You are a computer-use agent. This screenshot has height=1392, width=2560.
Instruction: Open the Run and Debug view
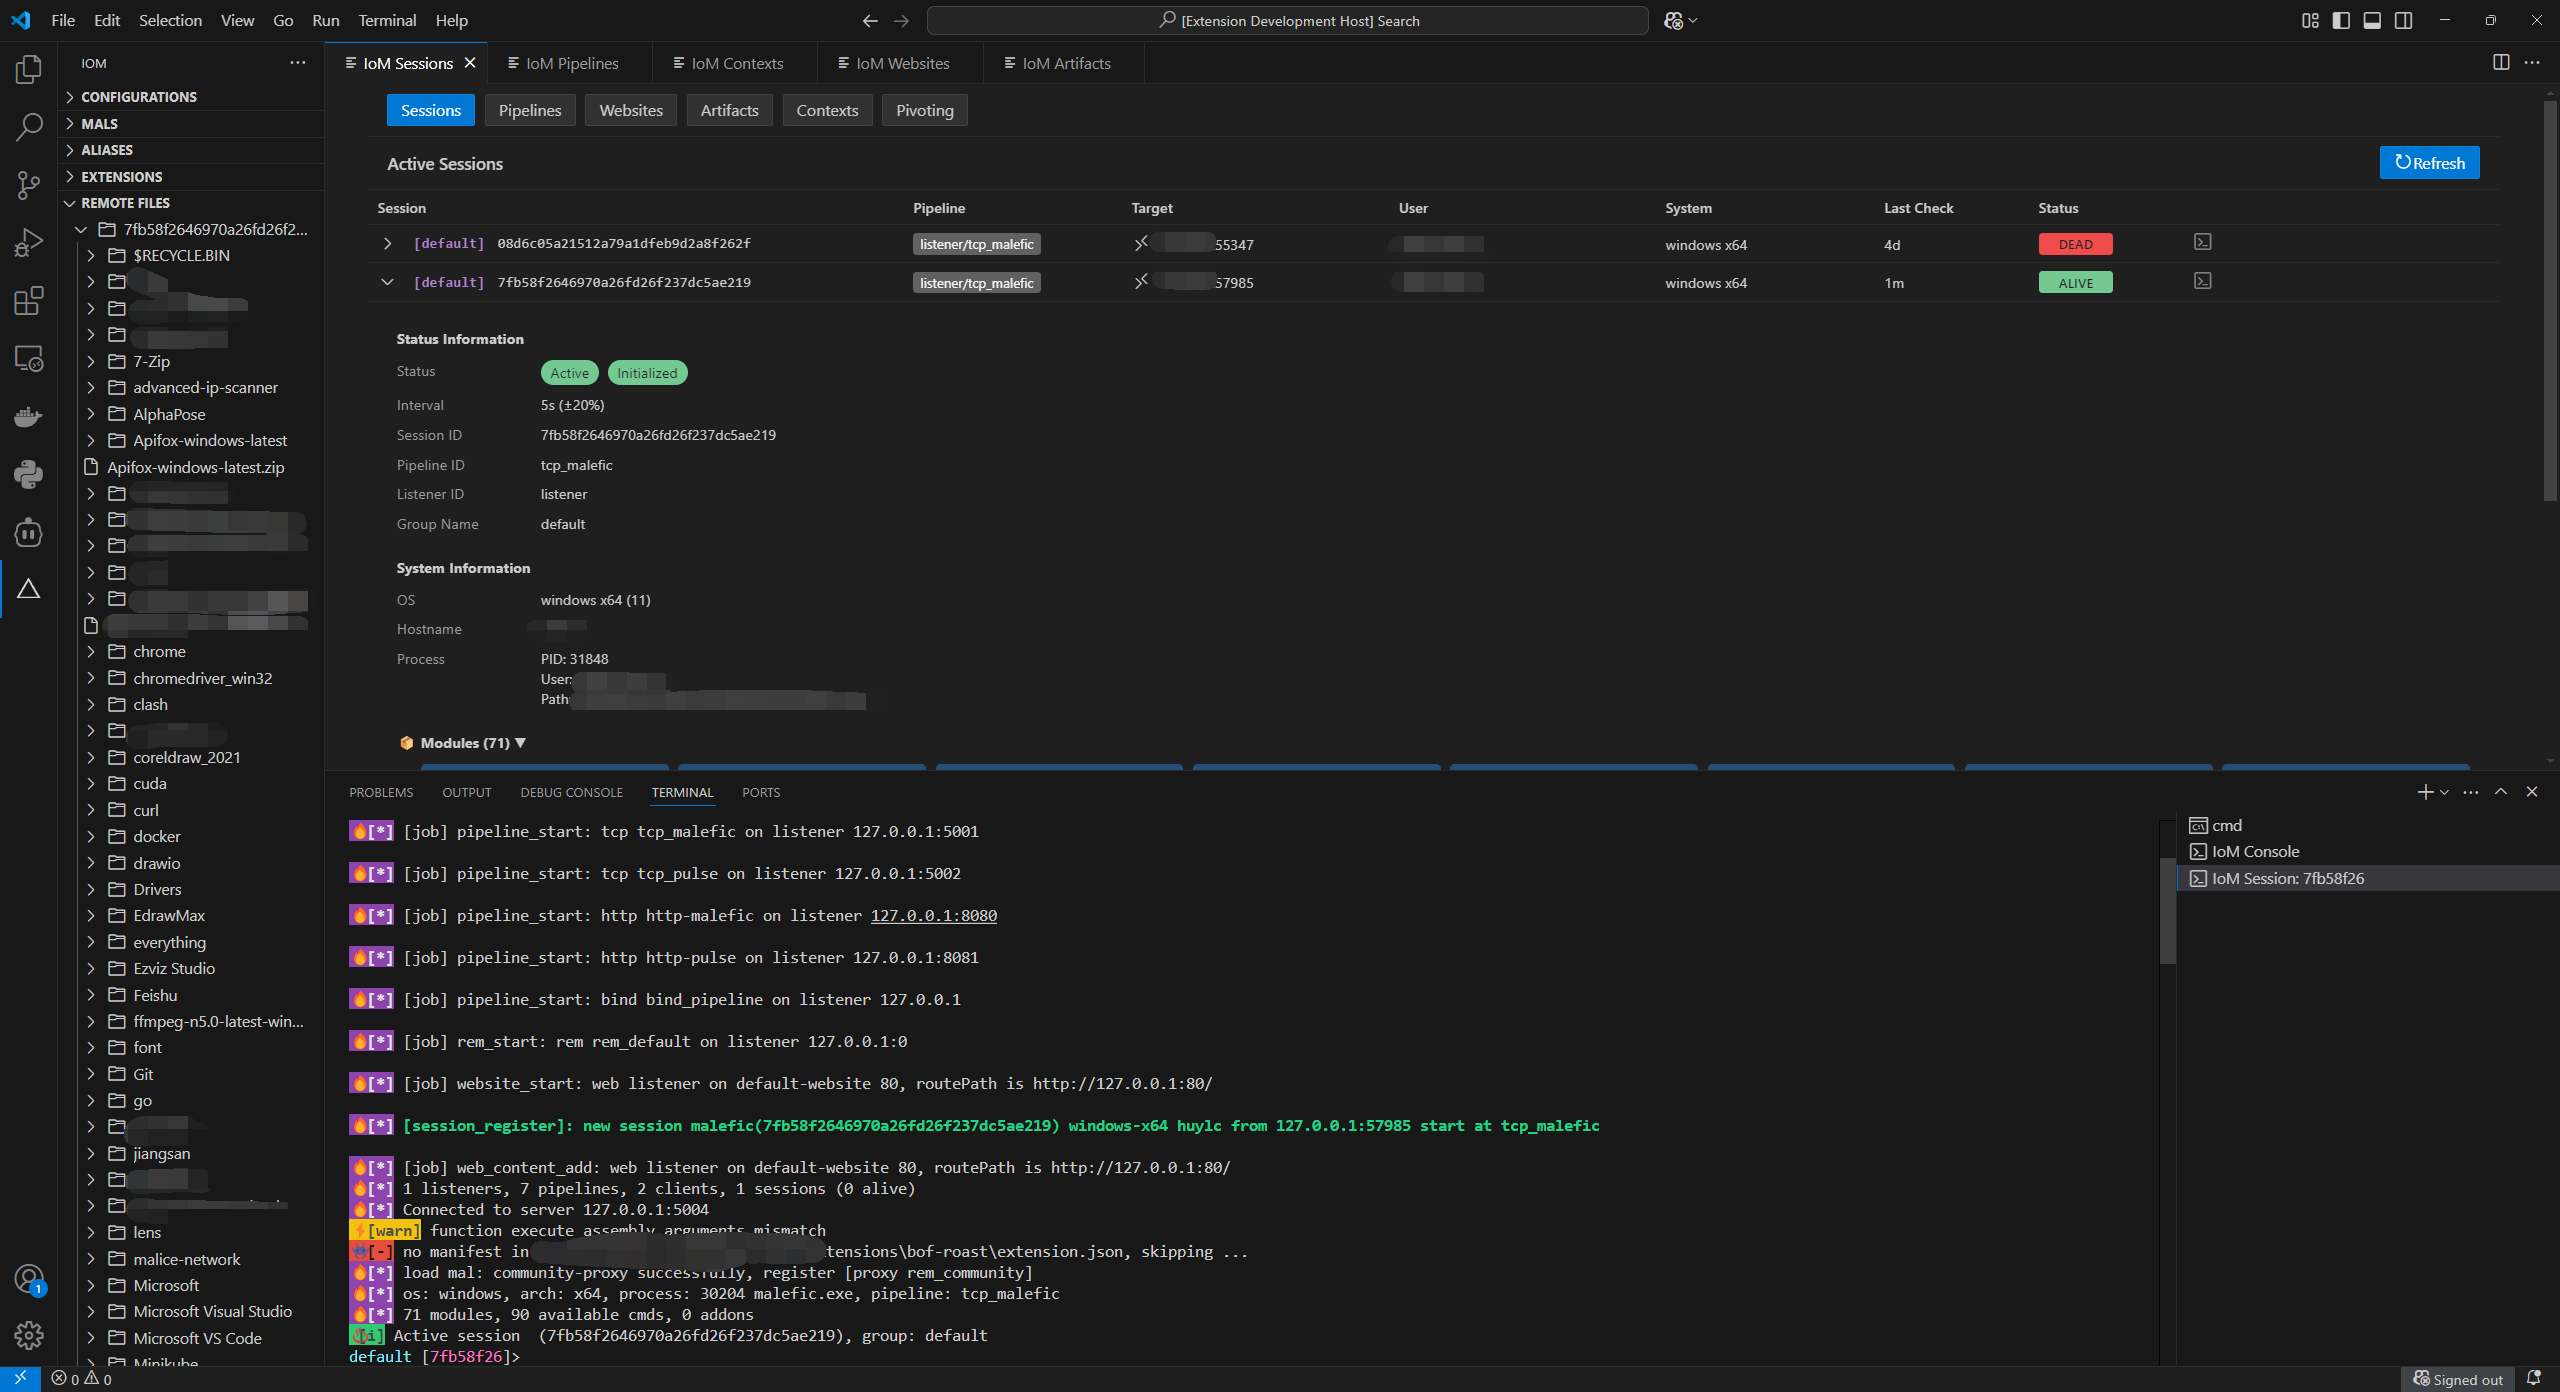click(28, 241)
